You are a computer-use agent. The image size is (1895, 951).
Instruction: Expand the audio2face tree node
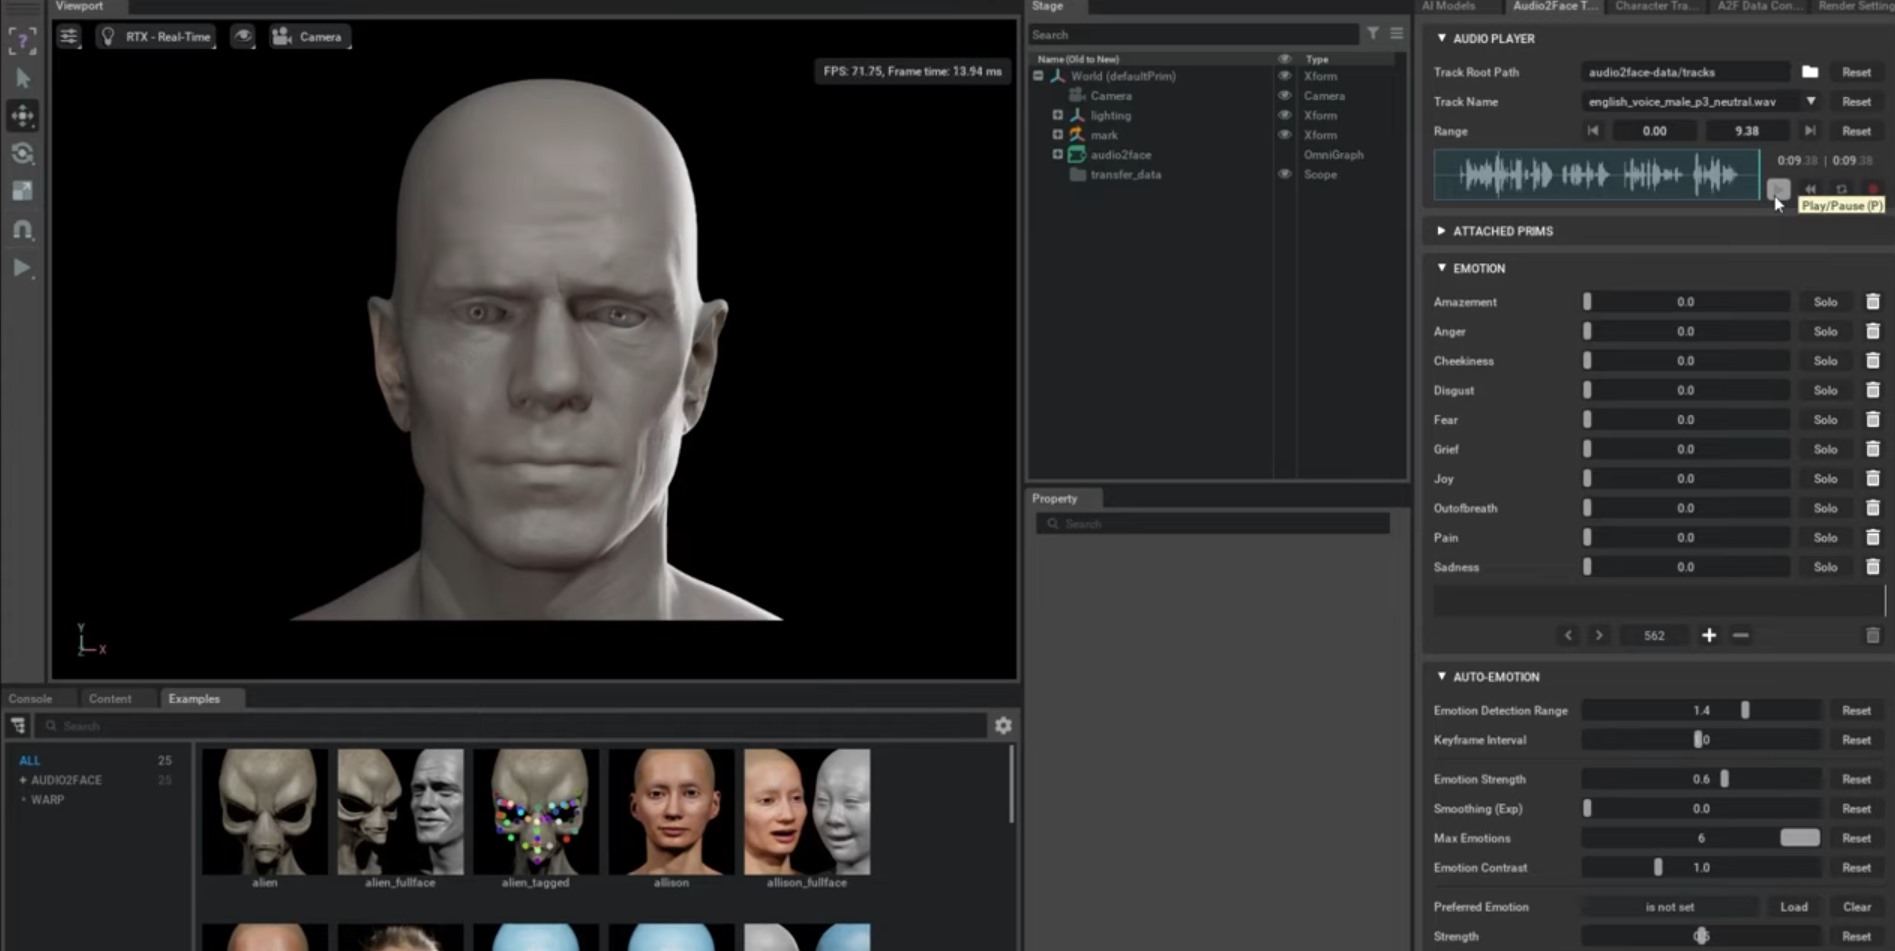(x=1057, y=155)
